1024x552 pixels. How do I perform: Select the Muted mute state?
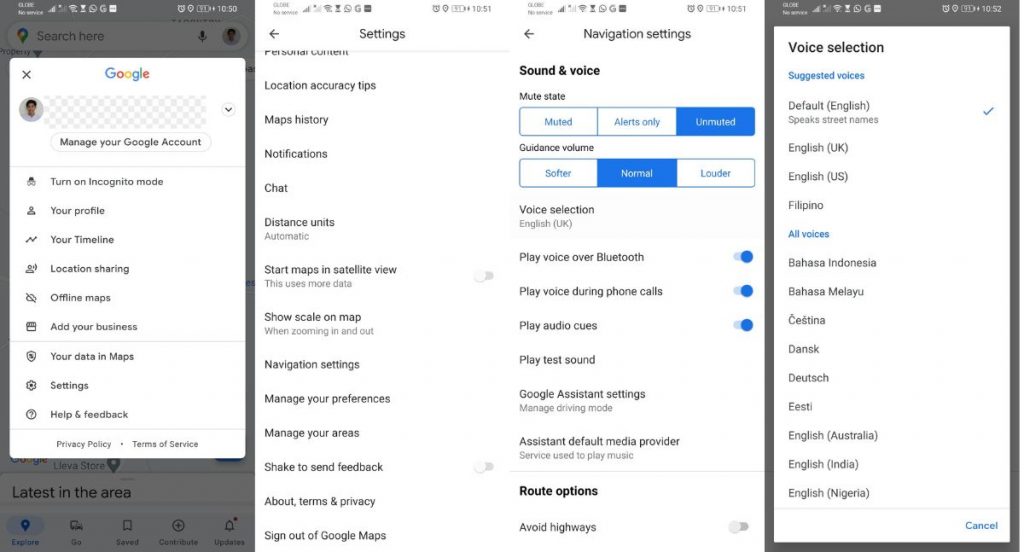tap(558, 122)
